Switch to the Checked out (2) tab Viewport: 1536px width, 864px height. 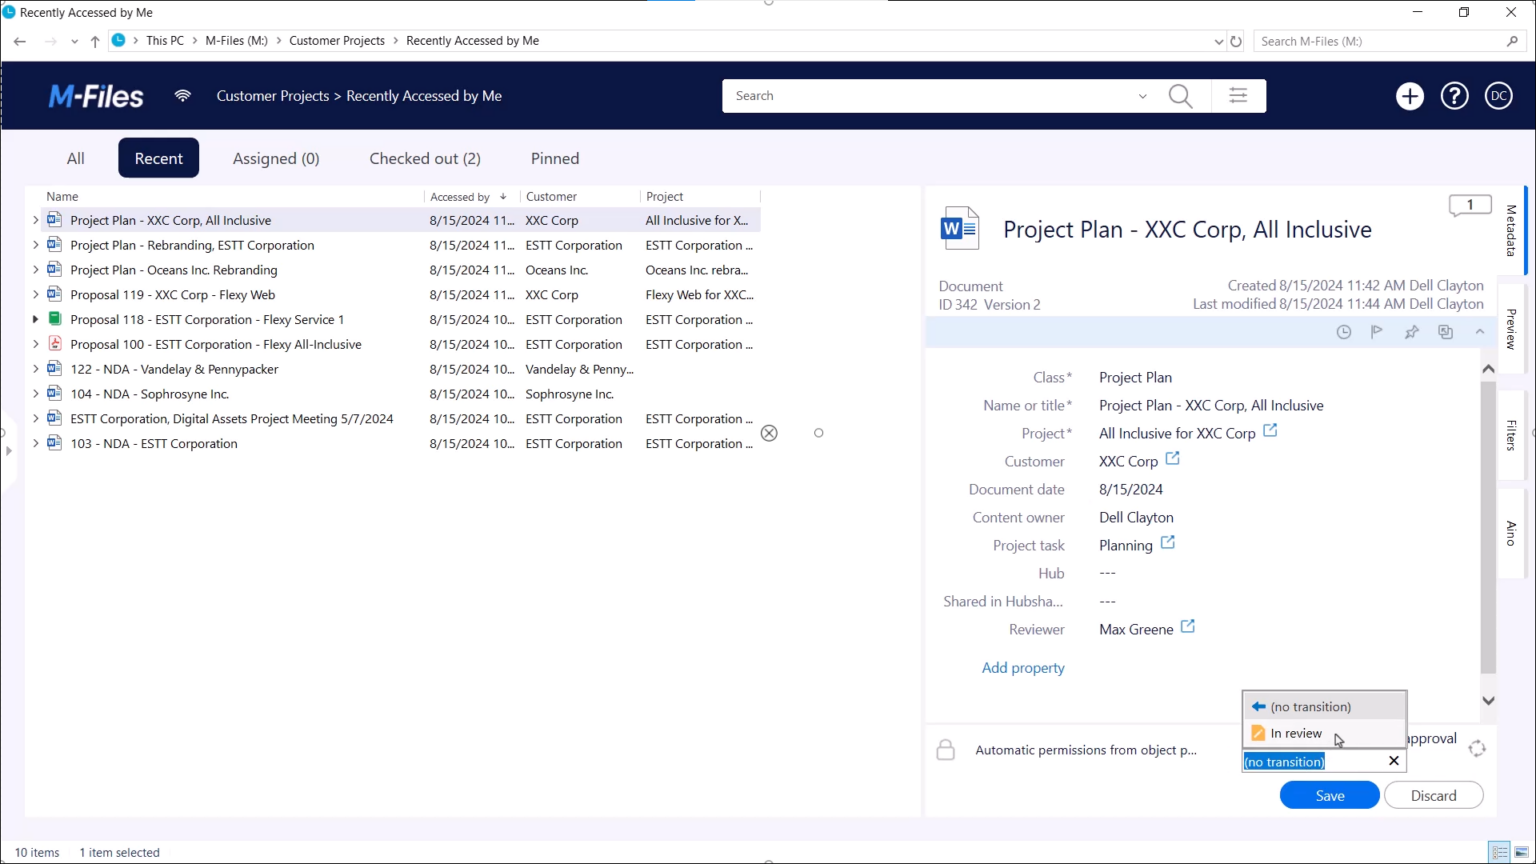tap(425, 159)
